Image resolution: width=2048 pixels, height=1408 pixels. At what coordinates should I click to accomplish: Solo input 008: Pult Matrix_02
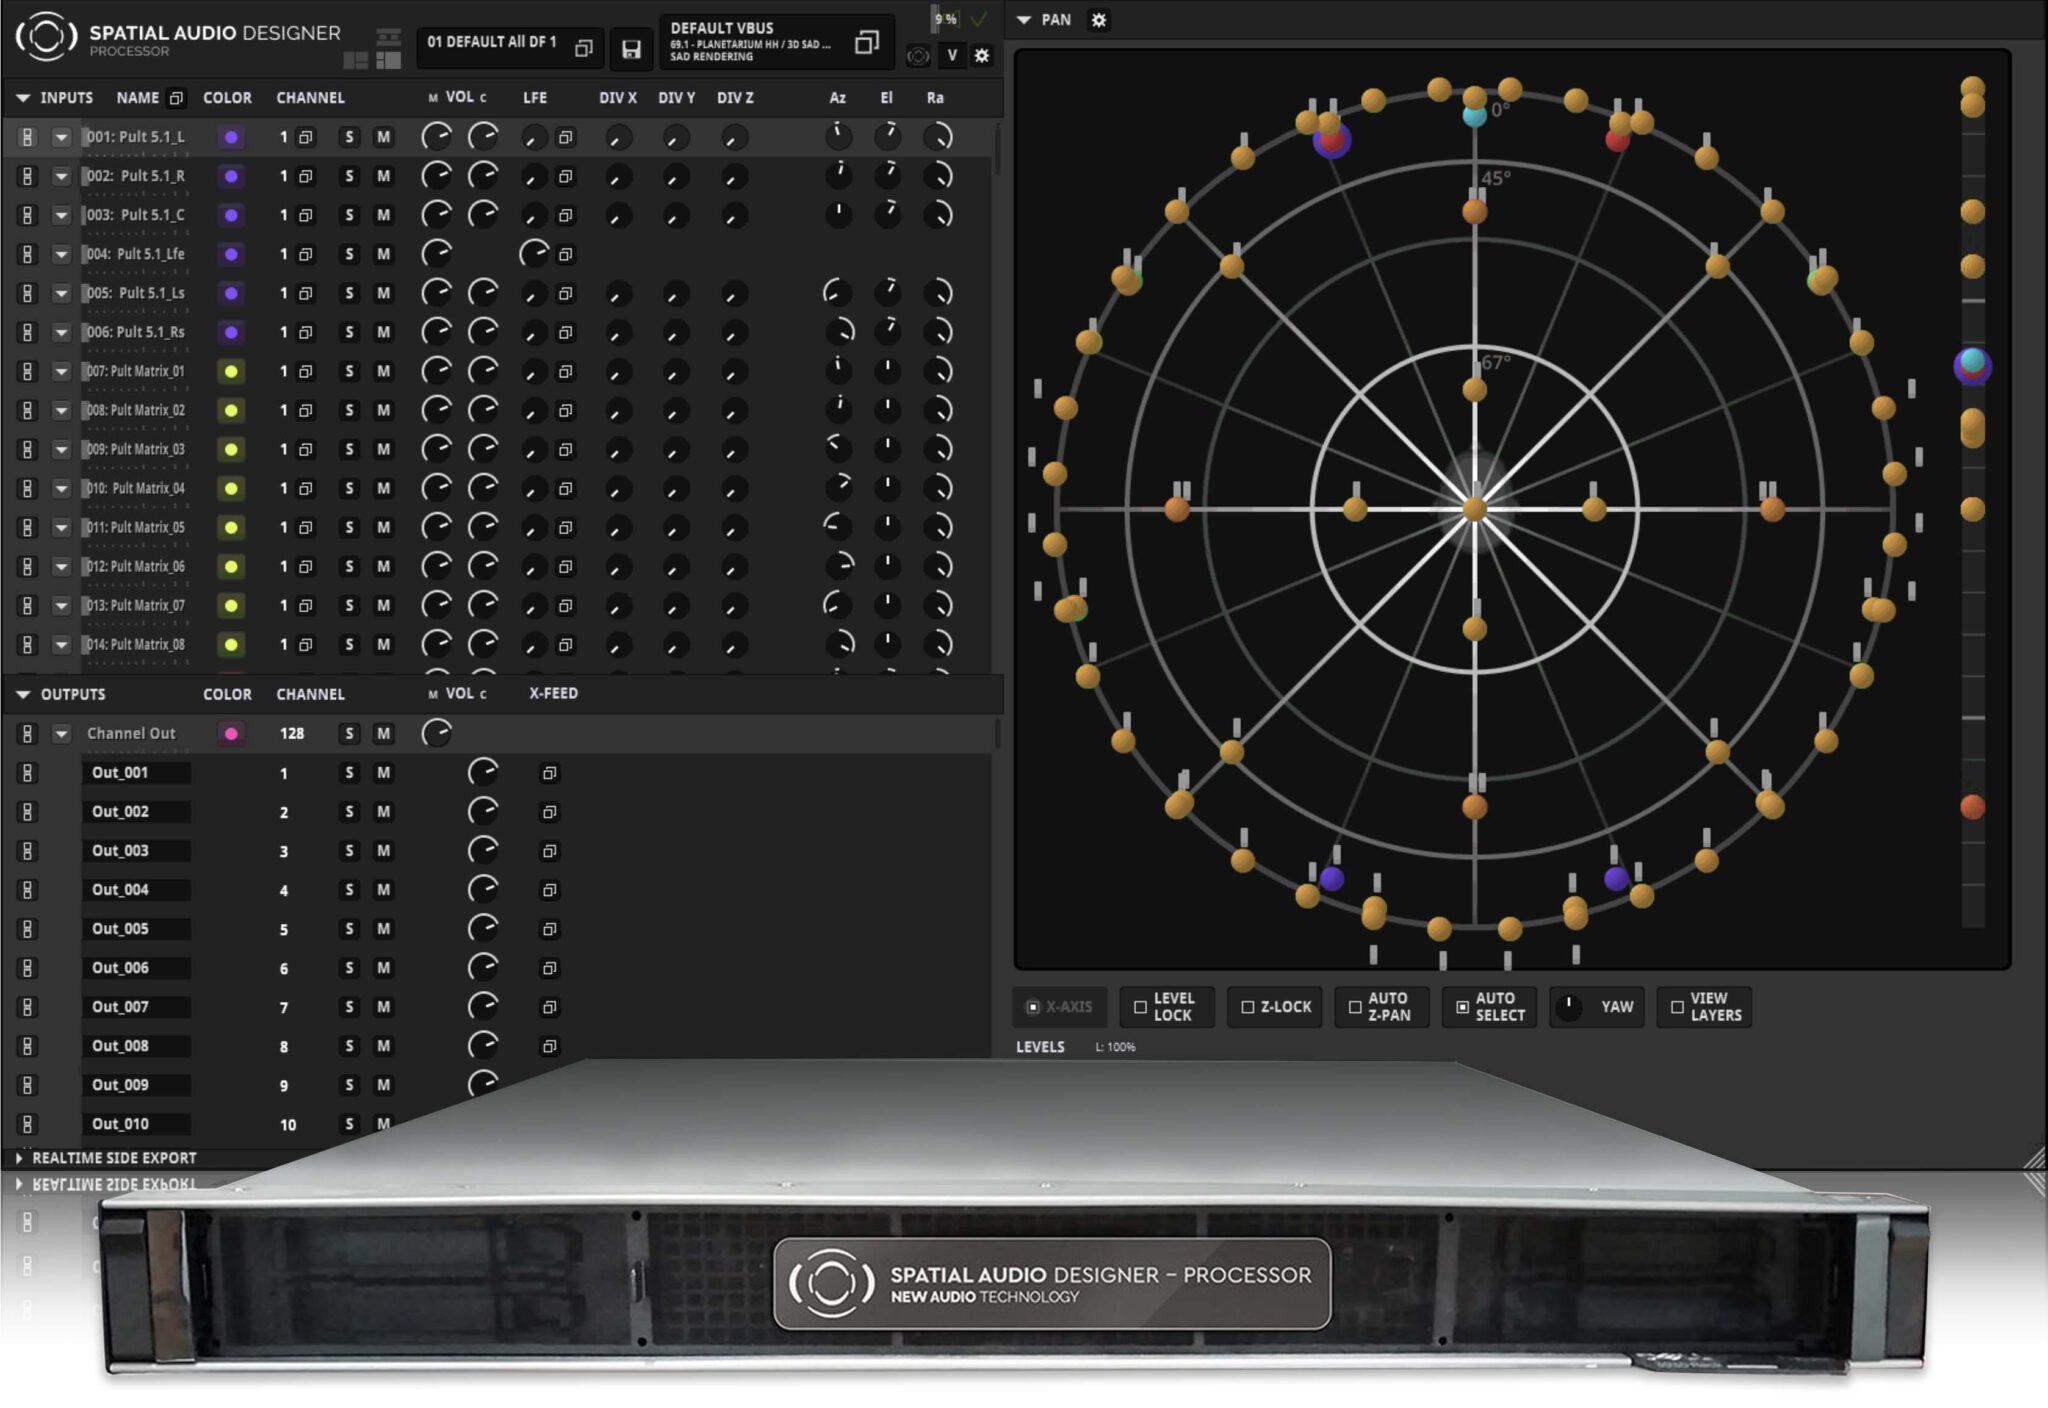349,410
